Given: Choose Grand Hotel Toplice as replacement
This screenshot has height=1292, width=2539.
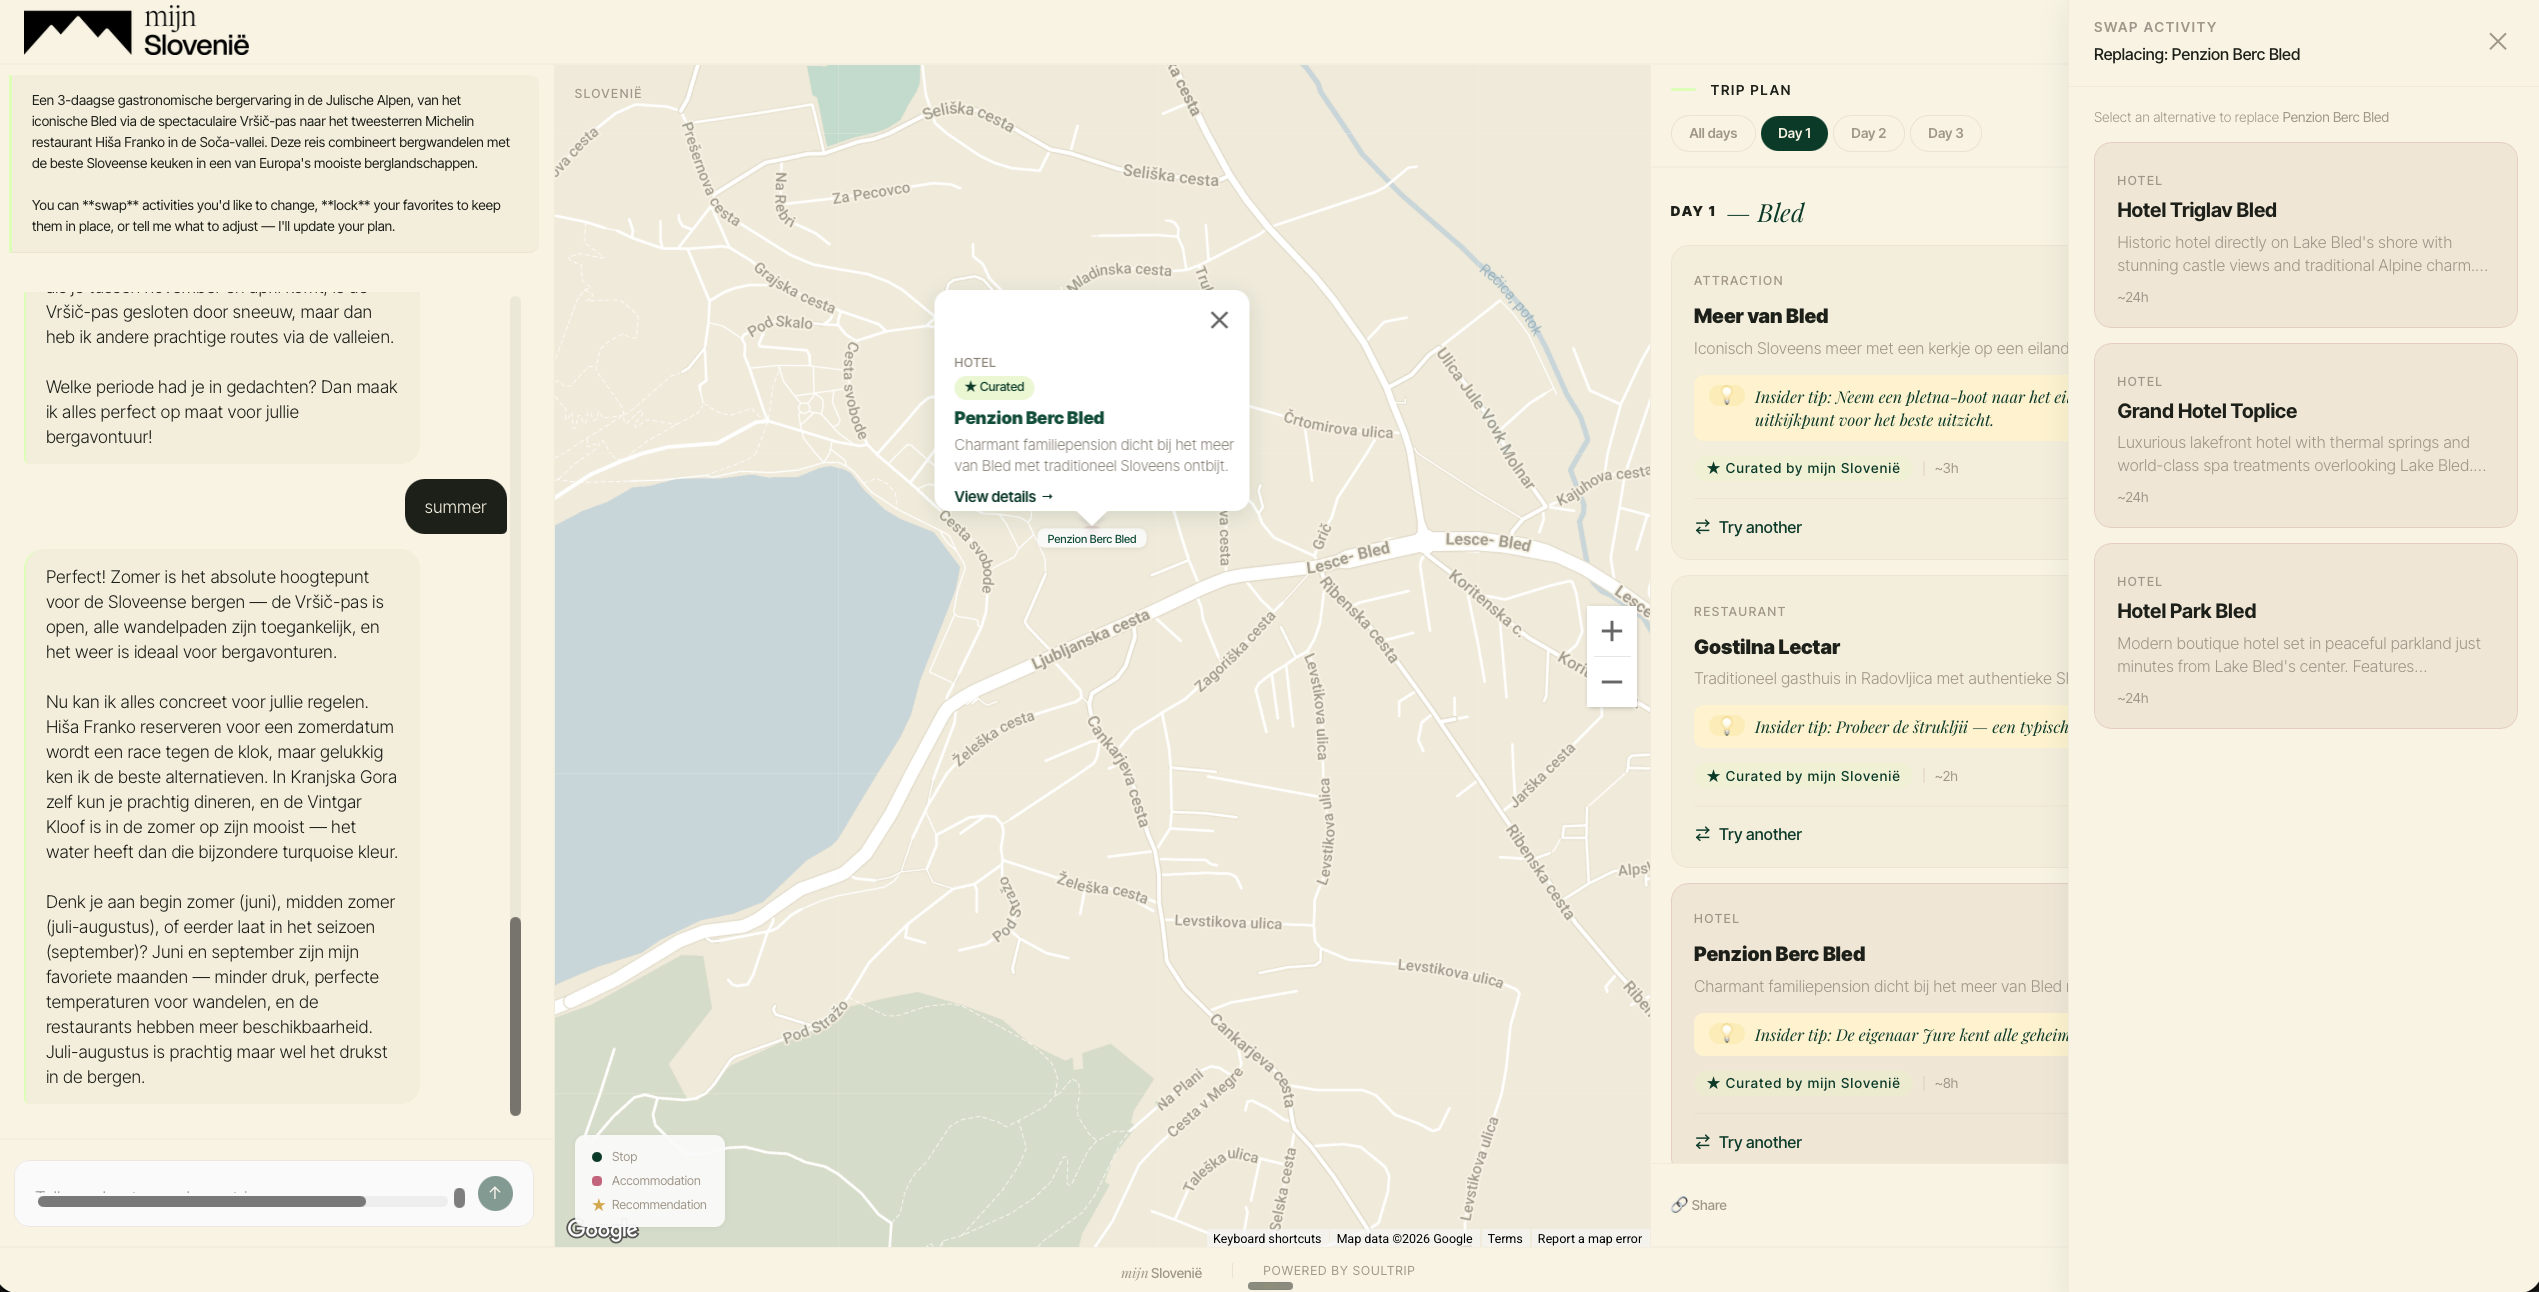Looking at the screenshot, I should pos(2305,435).
